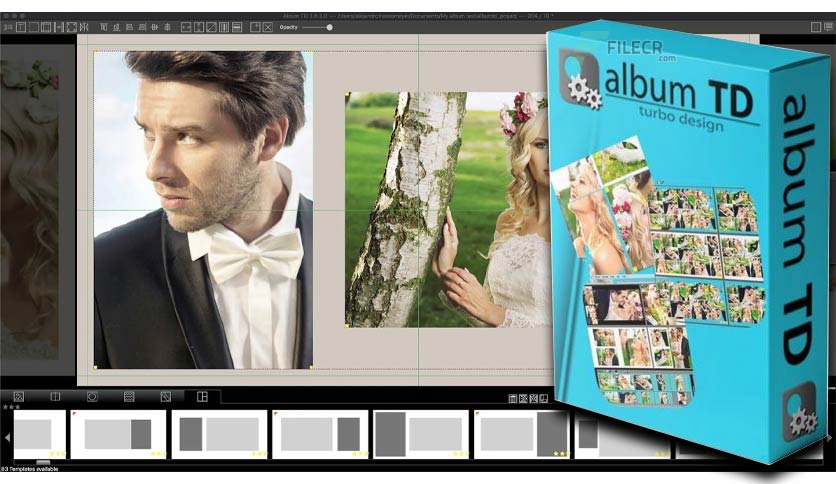Select the bride by birch tree photo

pyautogui.click(x=447, y=209)
